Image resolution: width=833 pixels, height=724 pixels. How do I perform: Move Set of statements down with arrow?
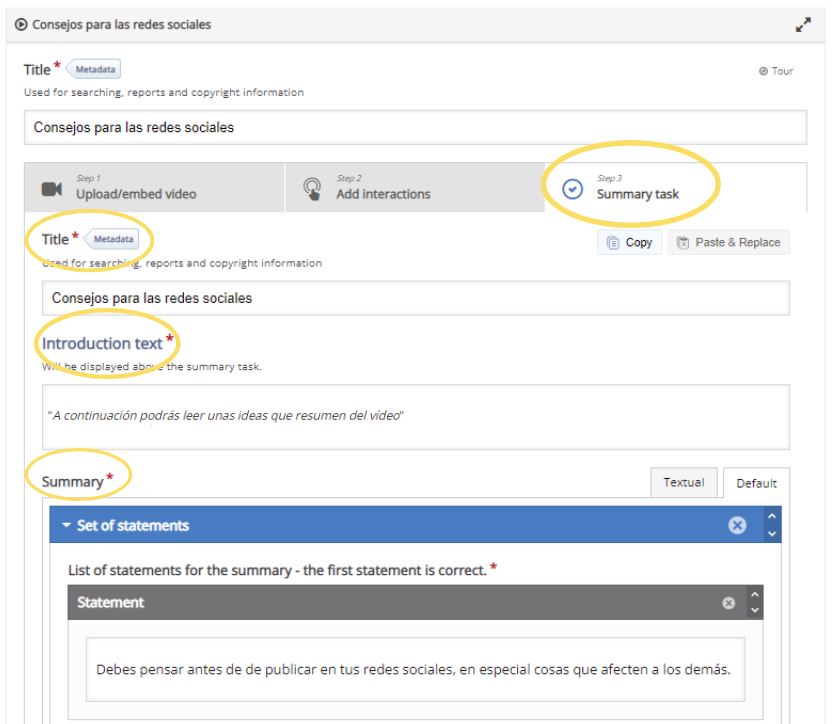pyautogui.click(x=772, y=534)
